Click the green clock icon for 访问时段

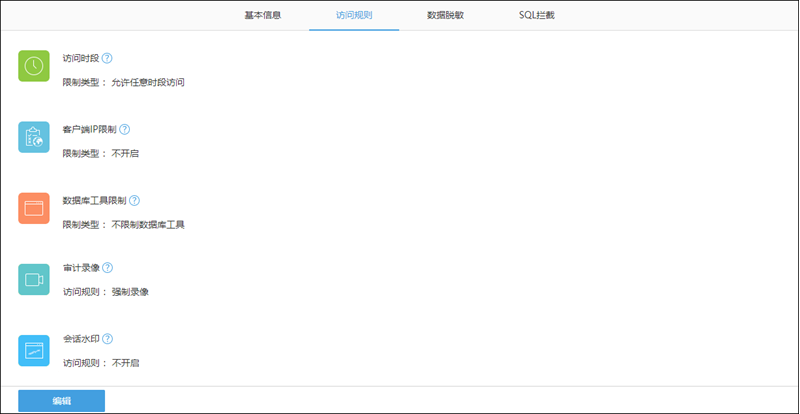(x=34, y=66)
